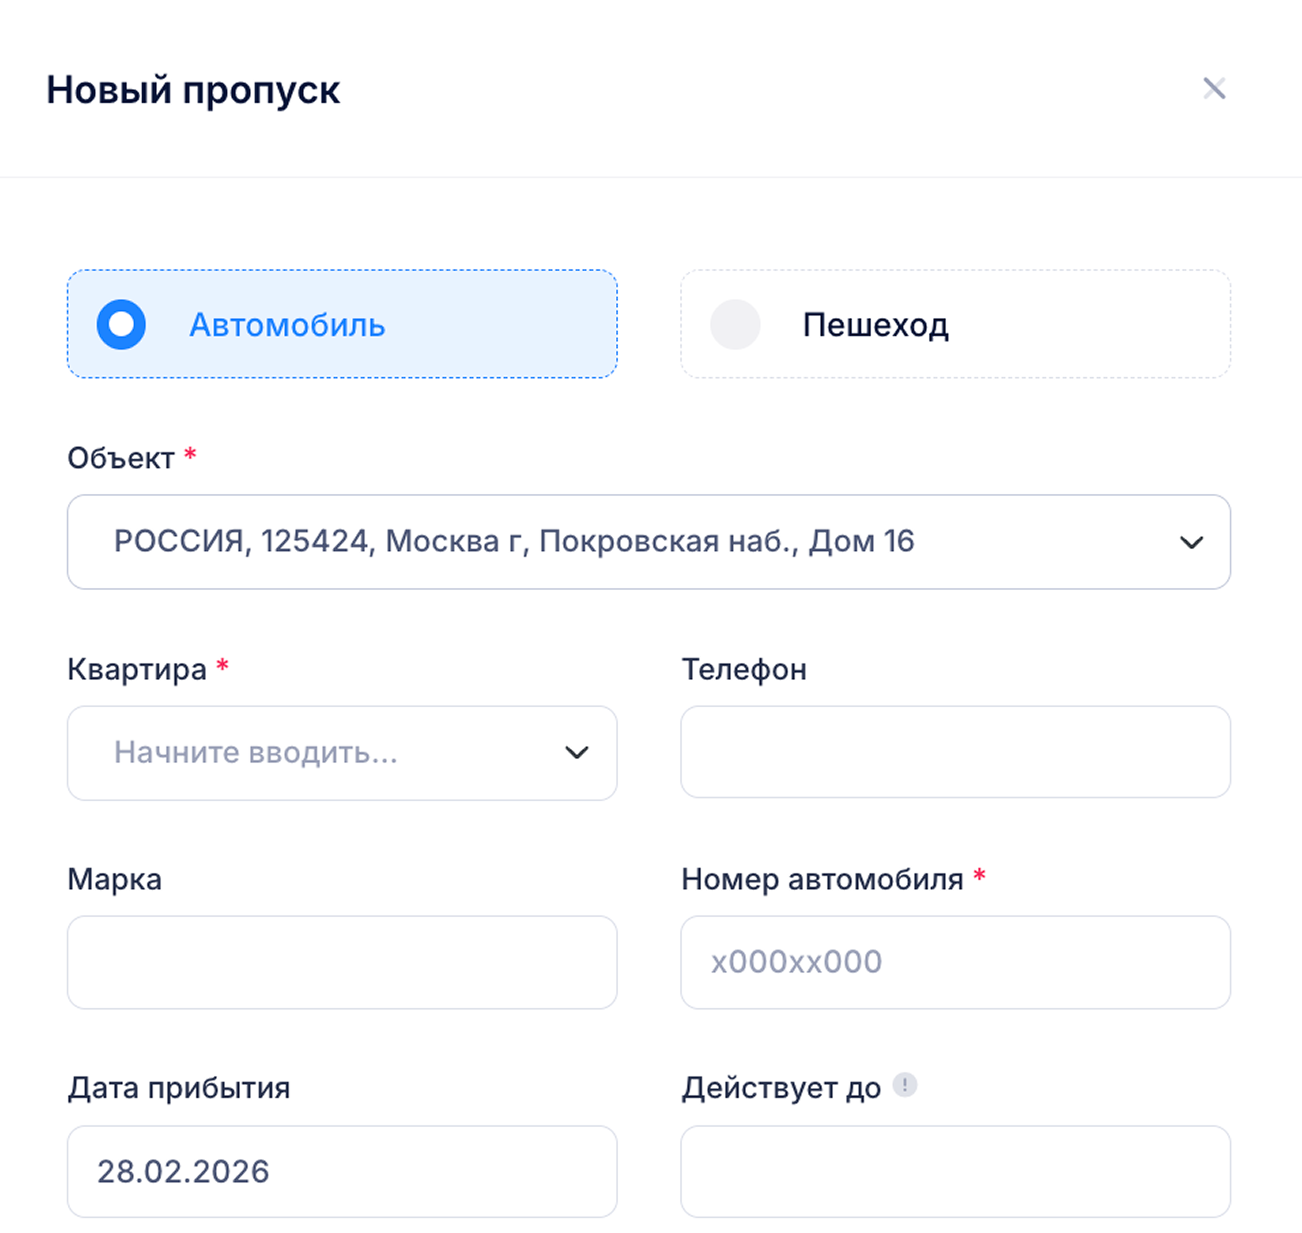Click into the Телефон input field
Screen dimensions: 1302x1233
pyautogui.click(x=955, y=752)
